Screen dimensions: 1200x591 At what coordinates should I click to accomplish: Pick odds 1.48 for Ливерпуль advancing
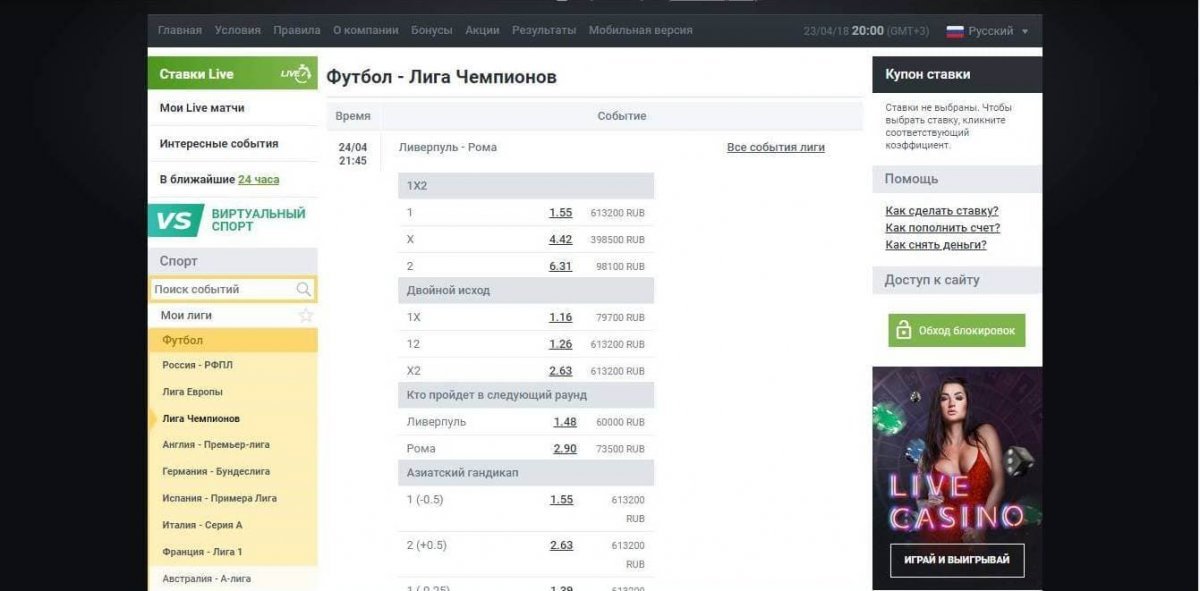[x=565, y=422]
